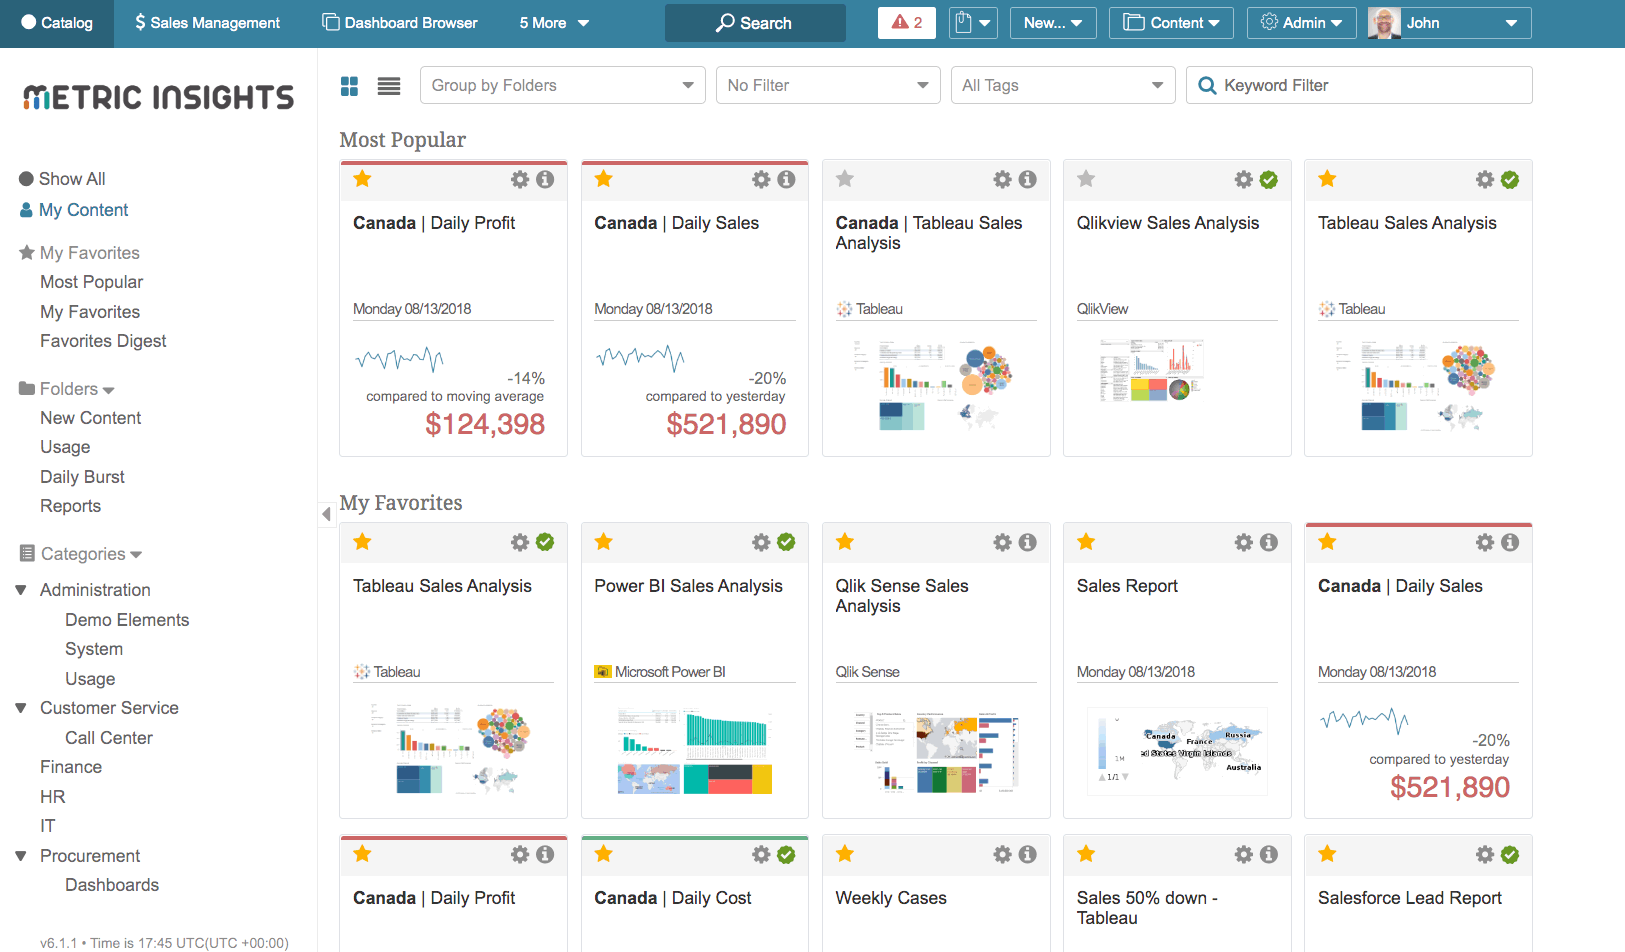Open the alerts indicator showing 2
The width and height of the screenshot is (1625, 952).
(x=907, y=22)
